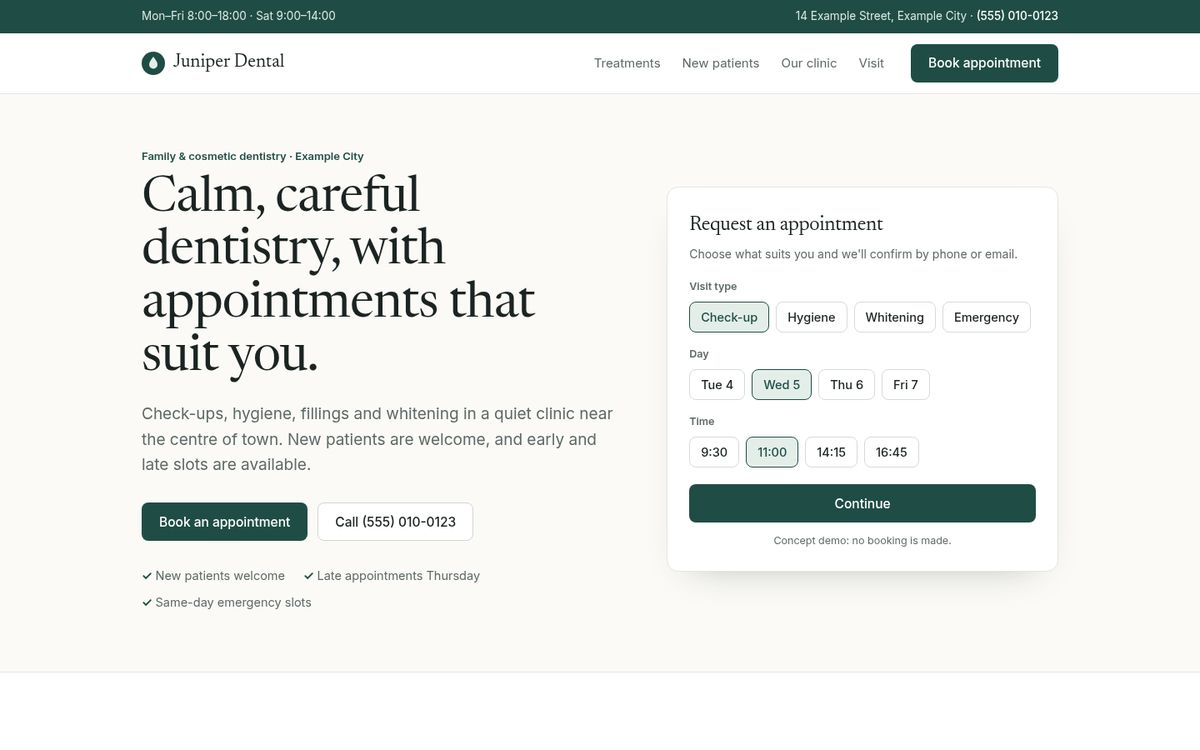1200x750 pixels.
Task: Click the header Book appointment button
Action: pos(984,63)
